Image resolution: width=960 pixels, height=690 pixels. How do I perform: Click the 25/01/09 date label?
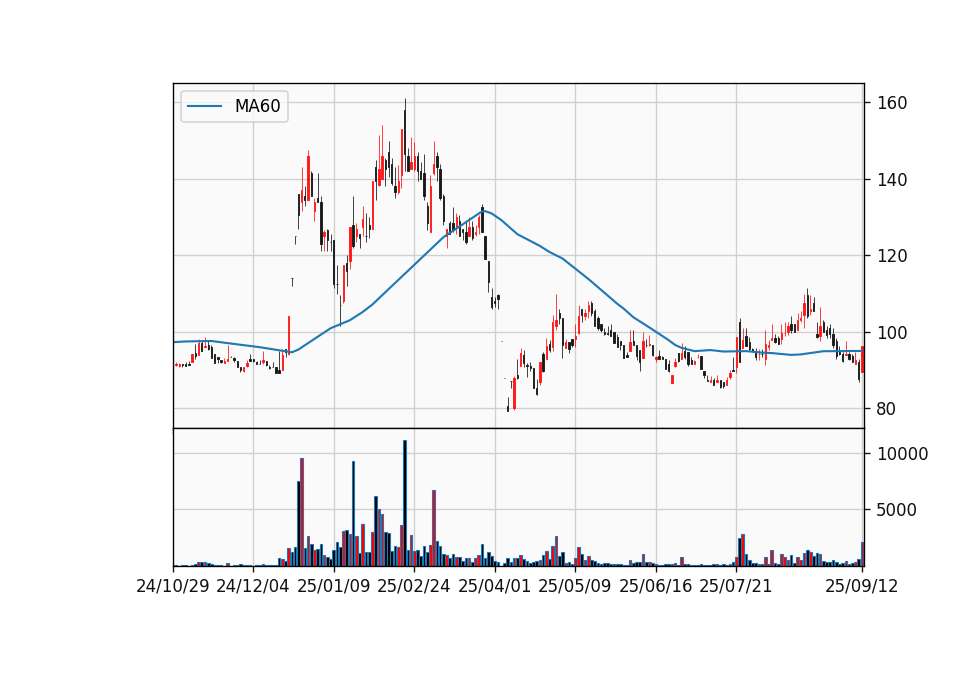(x=334, y=586)
